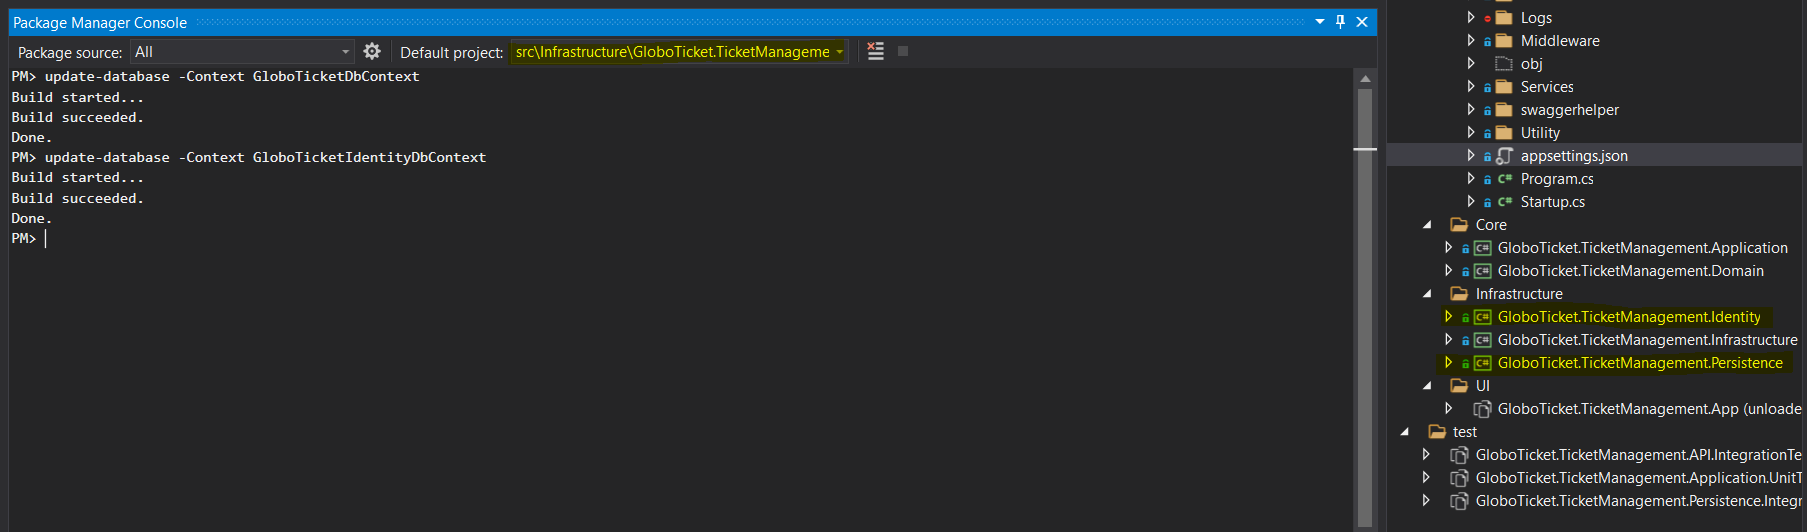The height and width of the screenshot is (532, 1807).
Task: Select GloboTicket.TicketManagement.Persistence project
Action: coord(1640,363)
